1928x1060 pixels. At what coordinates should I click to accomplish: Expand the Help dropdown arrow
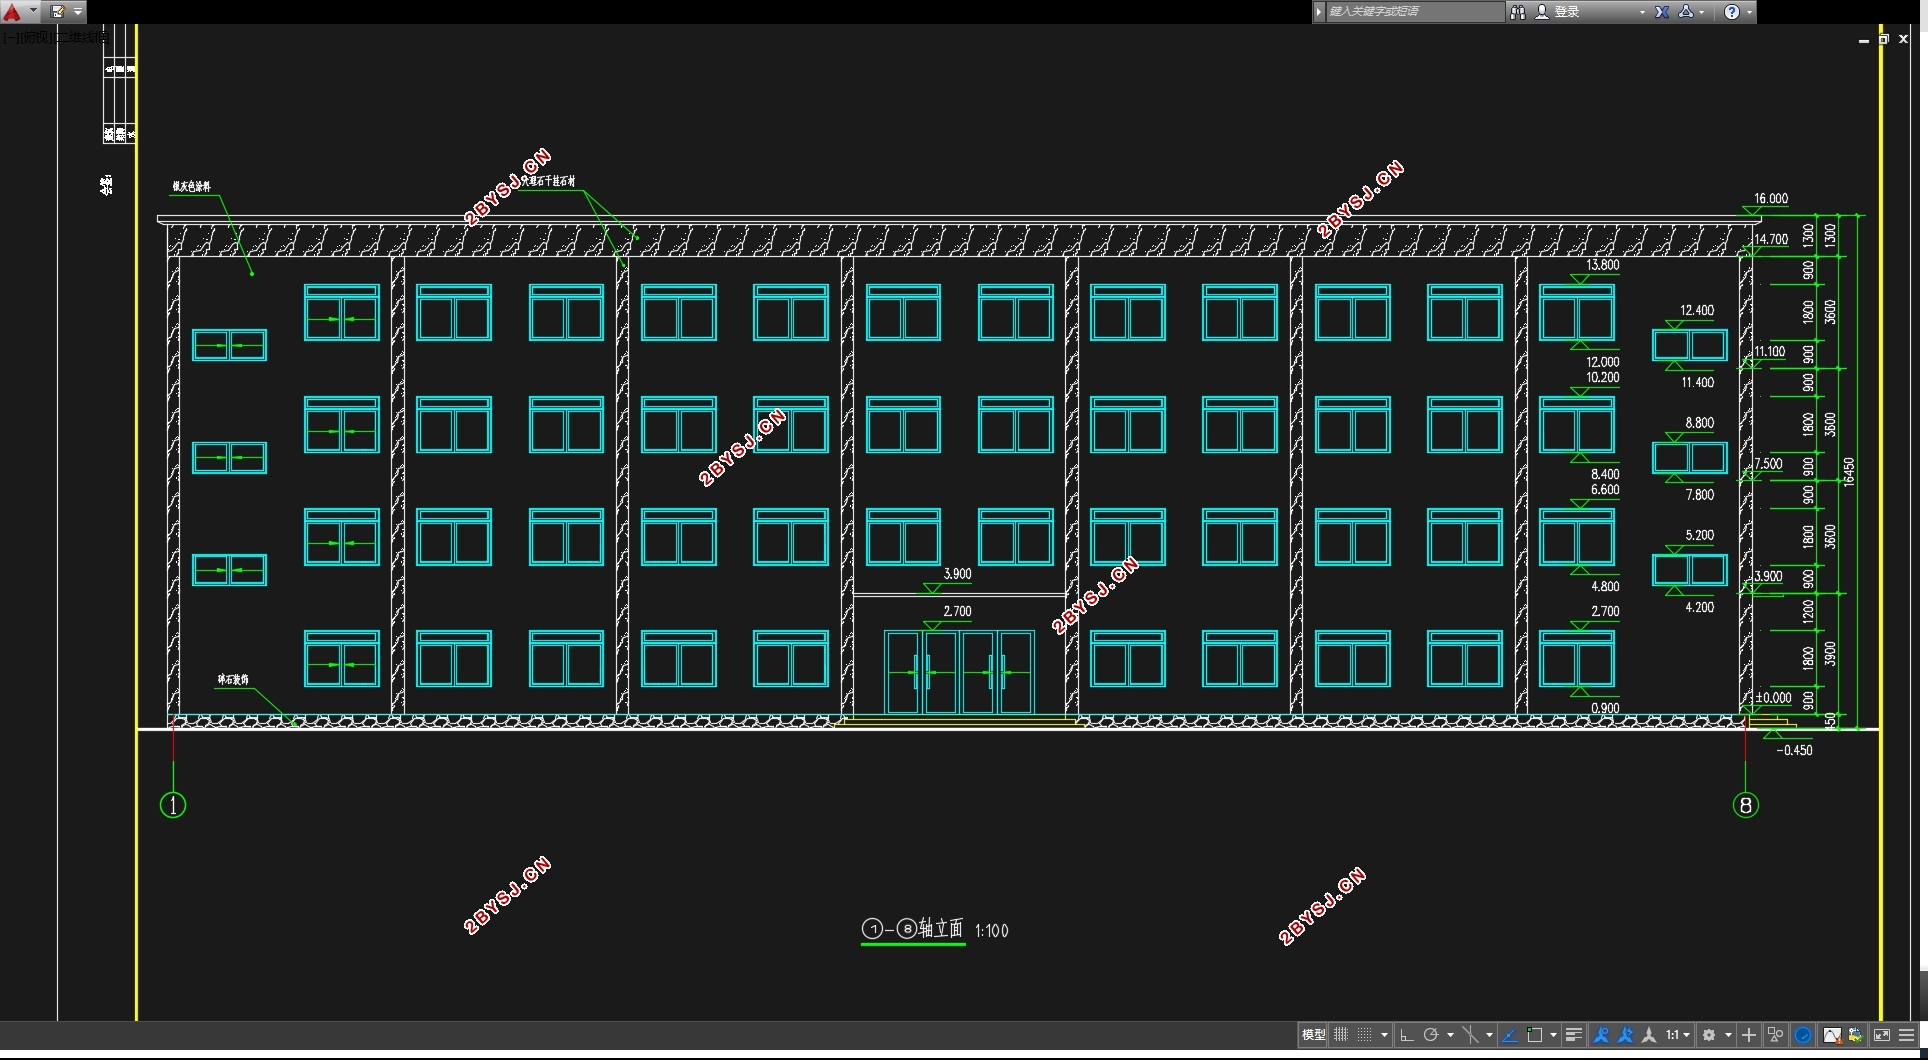pos(1749,12)
